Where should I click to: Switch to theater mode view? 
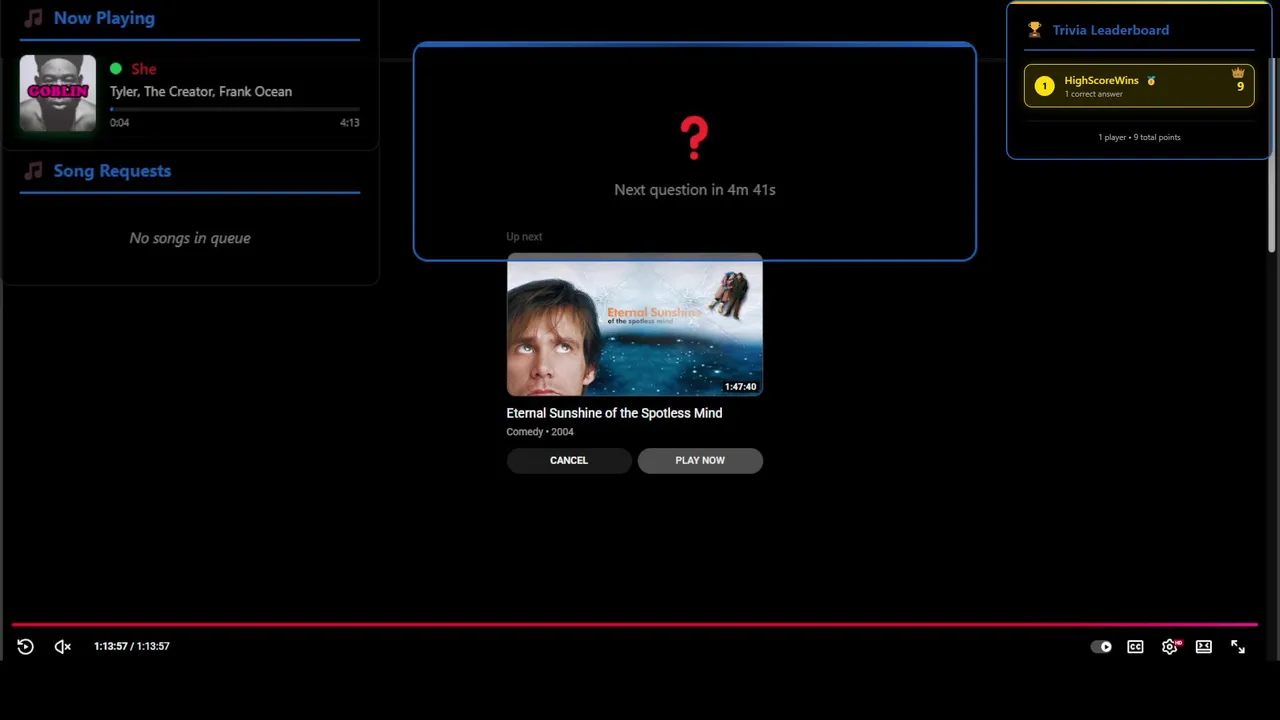pyautogui.click(x=1204, y=647)
